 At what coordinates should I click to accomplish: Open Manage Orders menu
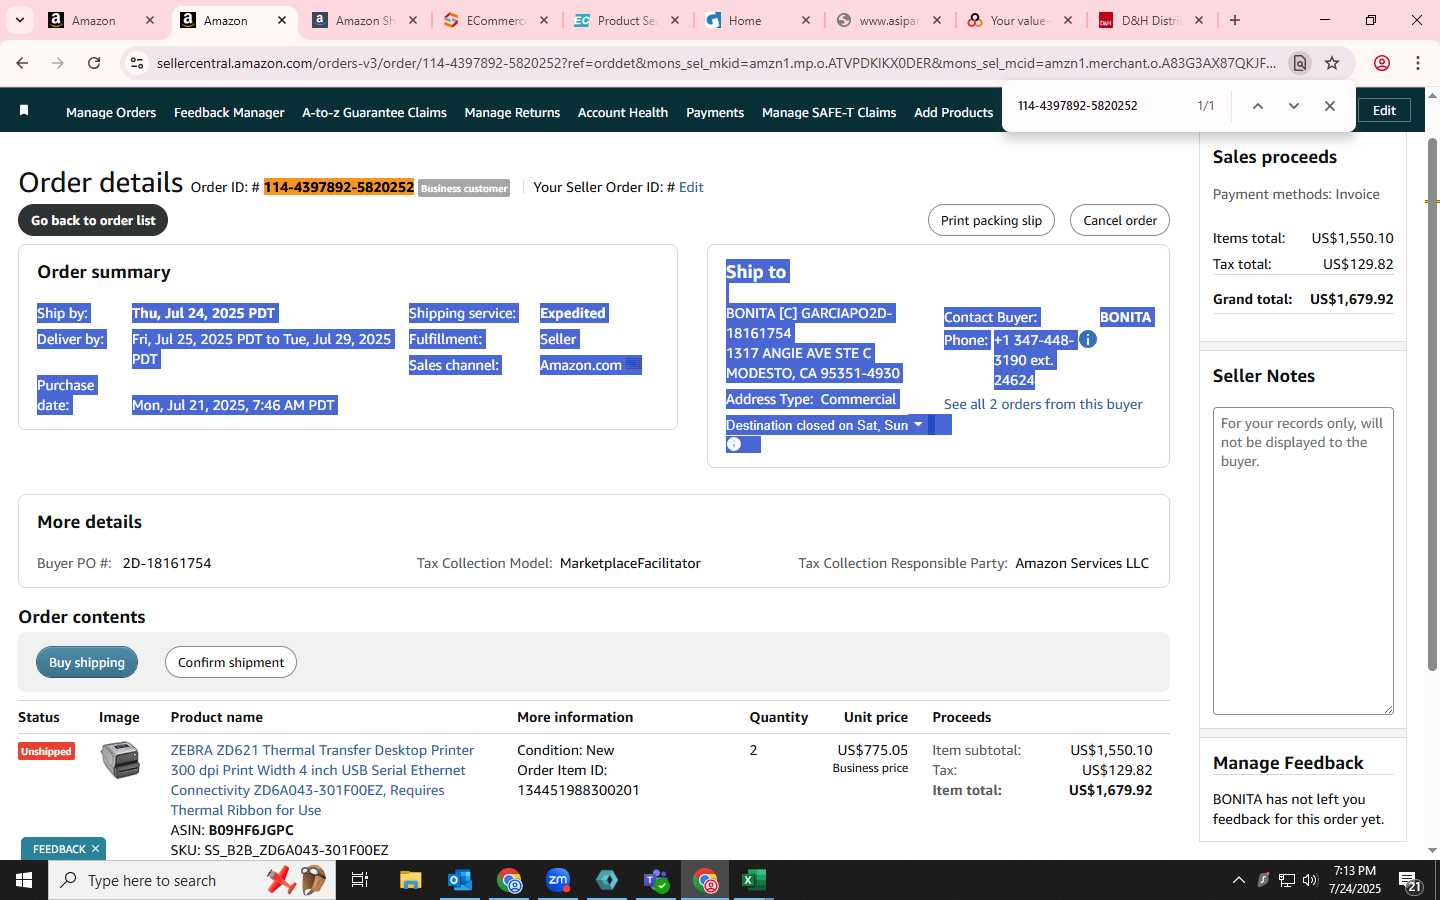(111, 112)
